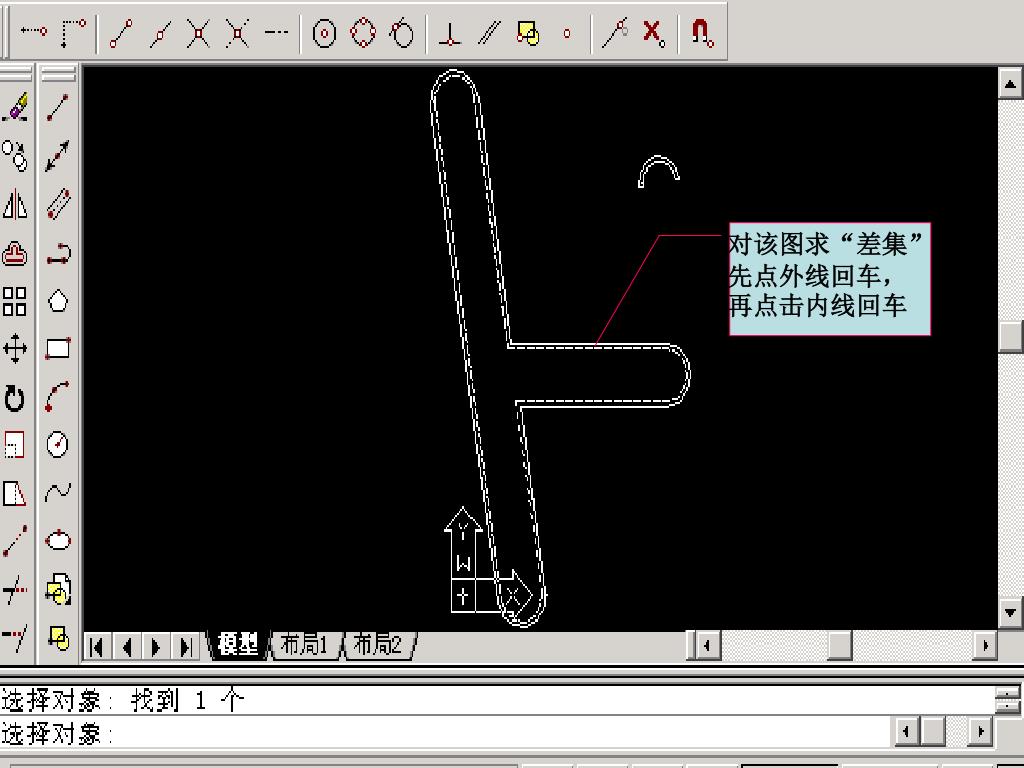Select the Spline tool
The width and height of the screenshot is (1024, 768).
point(58,493)
